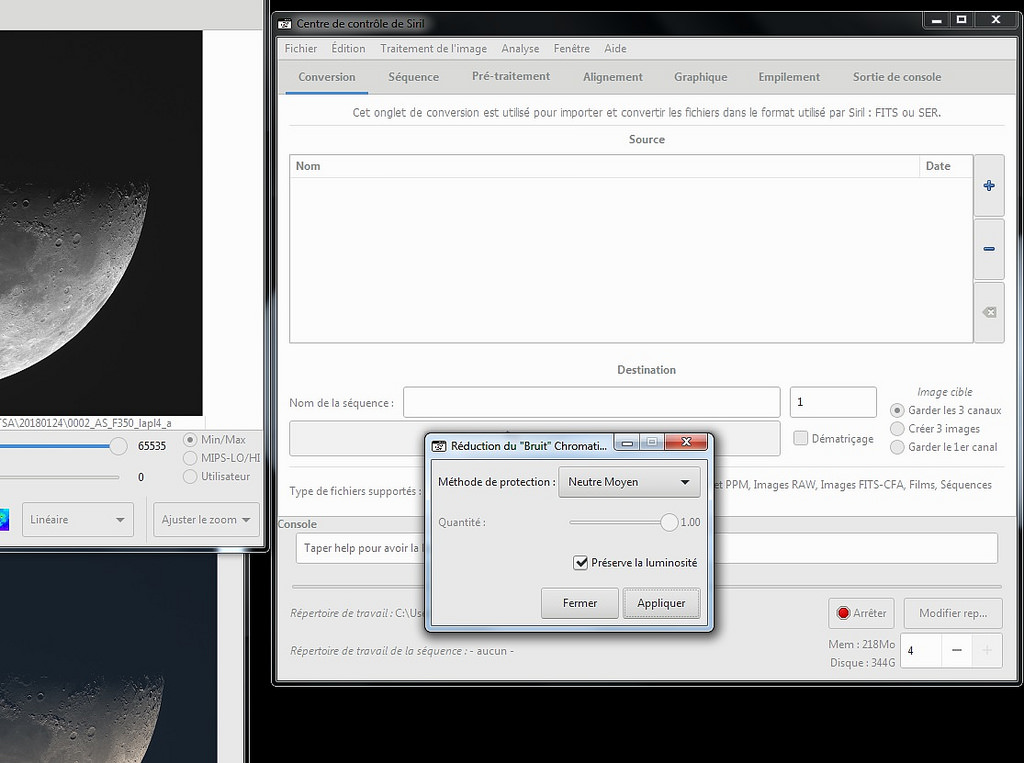Click the plus icon to add source files
Screen dimensions: 1024x763
click(x=989, y=186)
